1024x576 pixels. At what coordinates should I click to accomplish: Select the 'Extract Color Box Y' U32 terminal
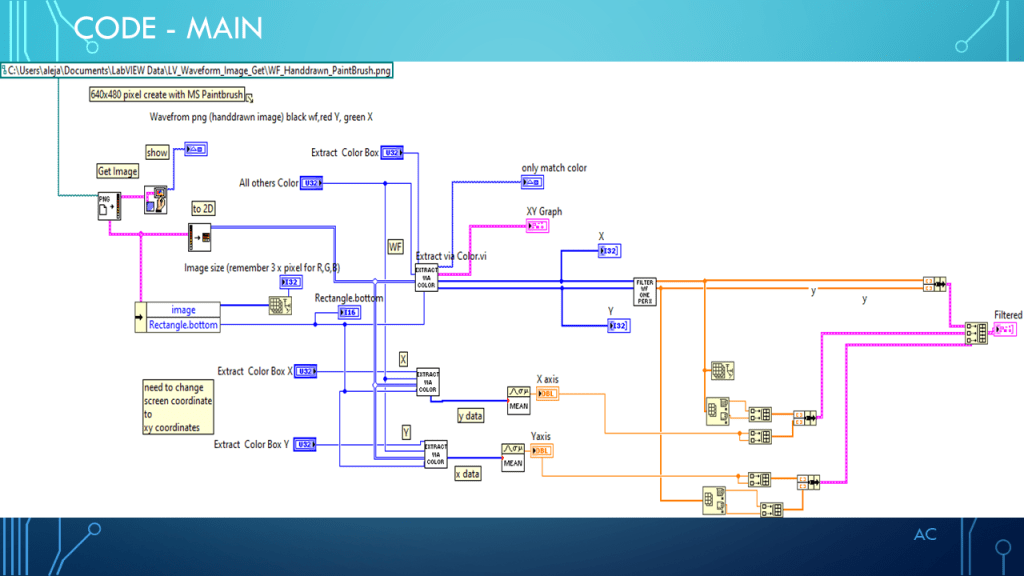(x=304, y=443)
